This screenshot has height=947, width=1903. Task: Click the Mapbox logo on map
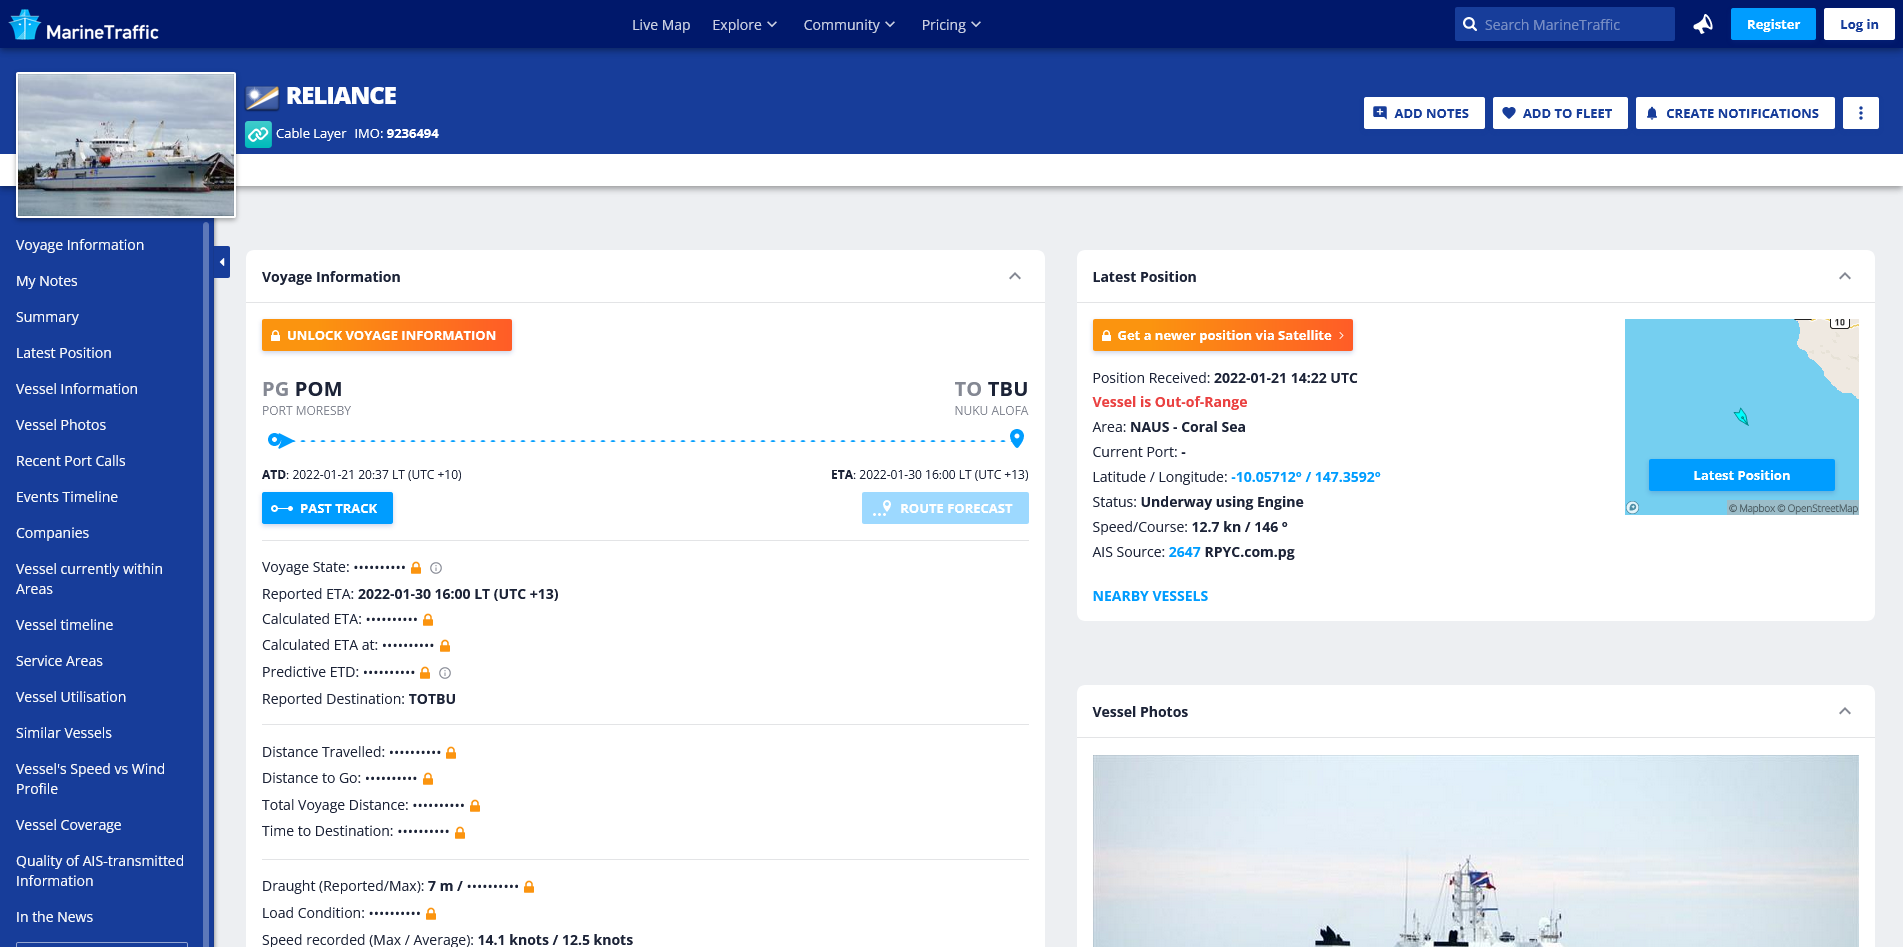1632,507
